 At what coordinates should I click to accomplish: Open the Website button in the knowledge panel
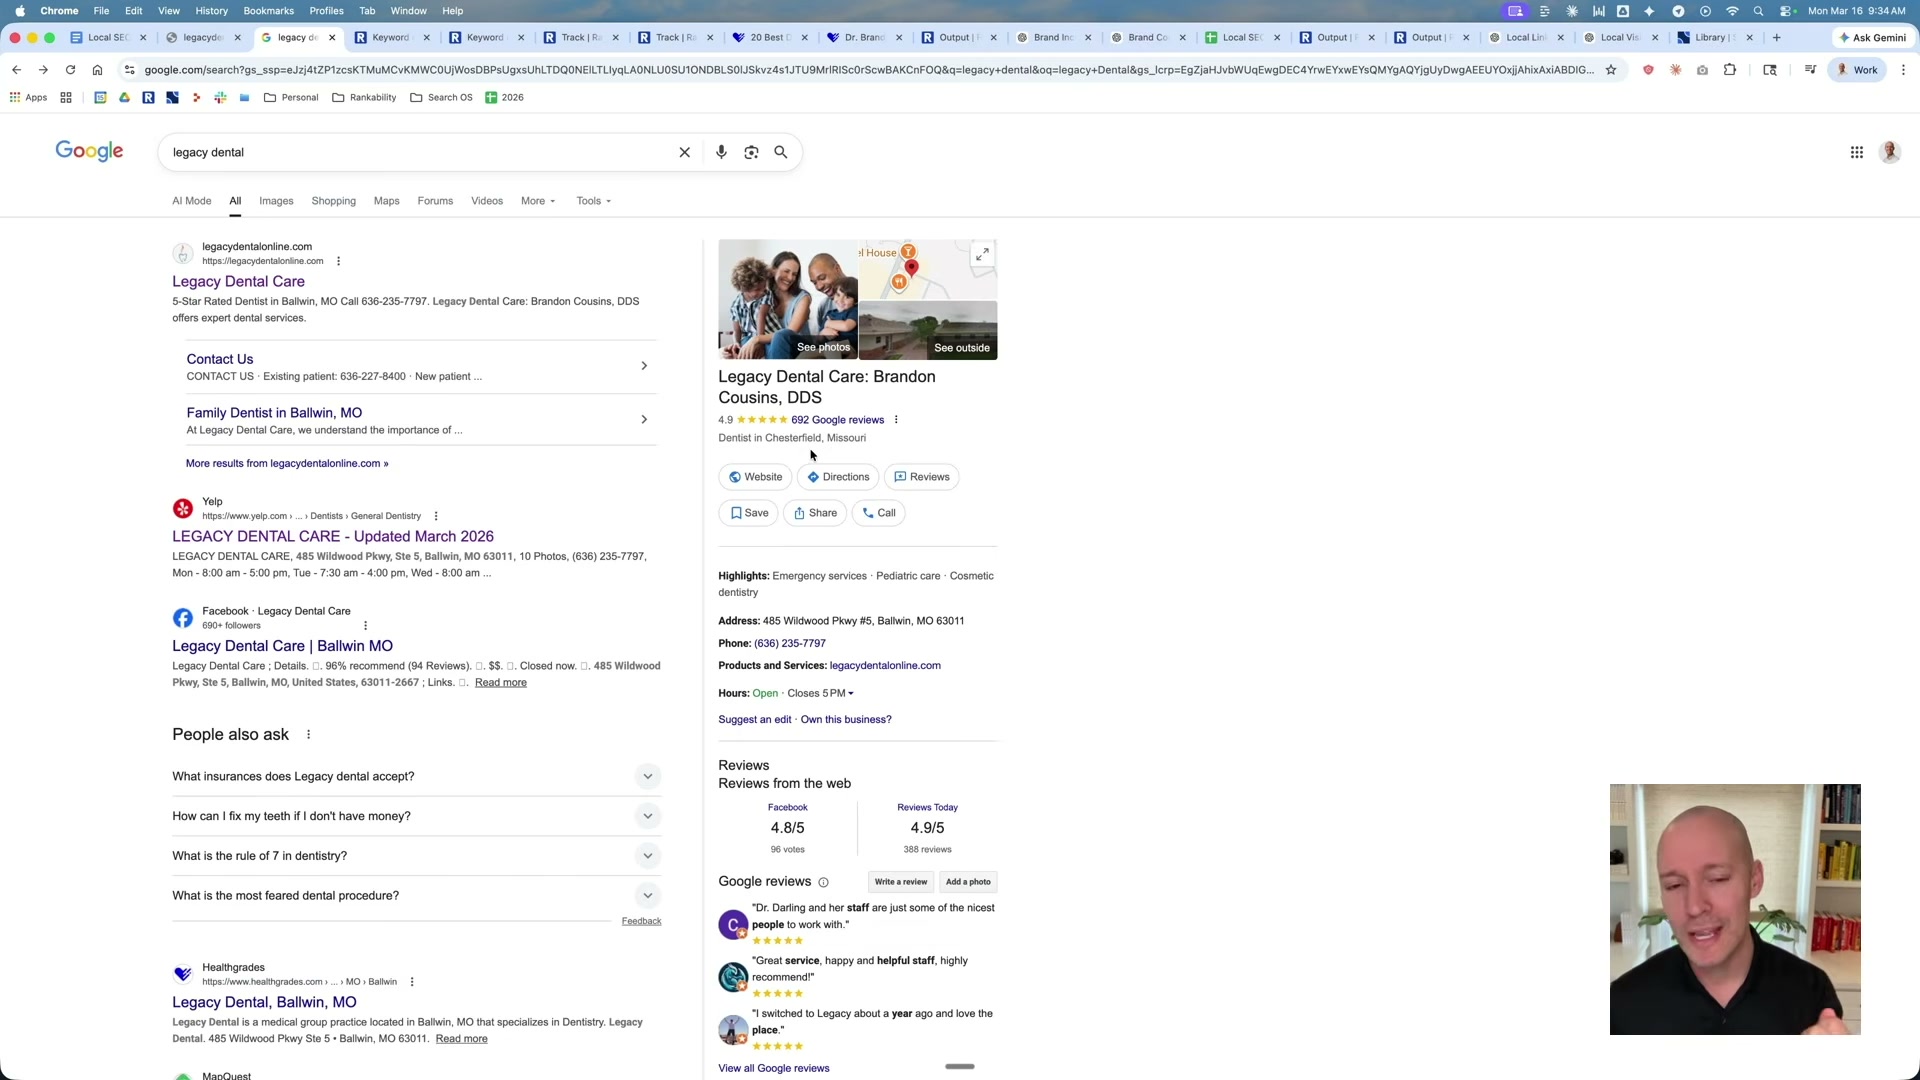click(755, 477)
